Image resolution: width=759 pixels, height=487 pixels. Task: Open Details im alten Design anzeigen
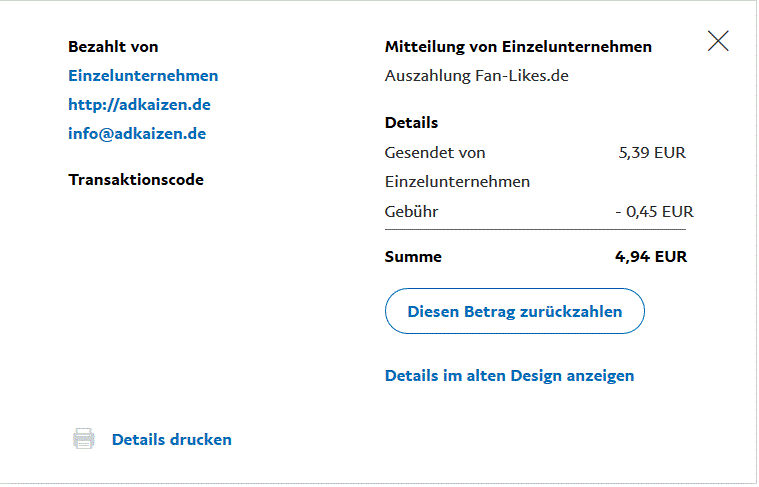(509, 376)
